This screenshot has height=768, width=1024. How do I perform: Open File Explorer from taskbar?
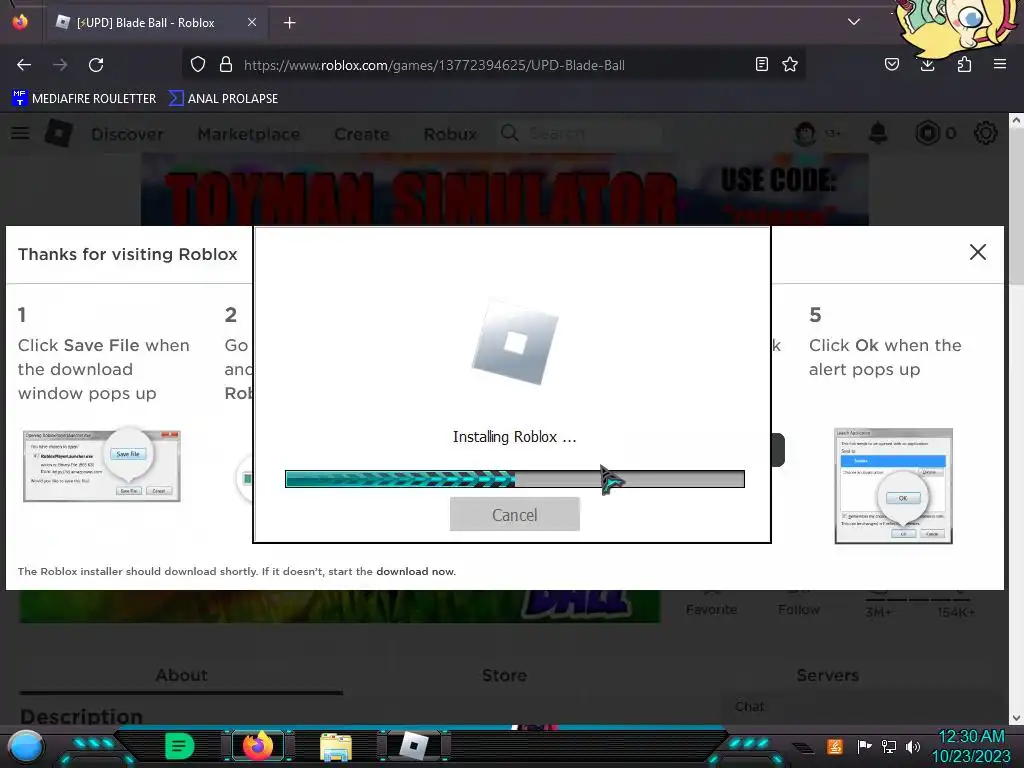[x=336, y=746]
